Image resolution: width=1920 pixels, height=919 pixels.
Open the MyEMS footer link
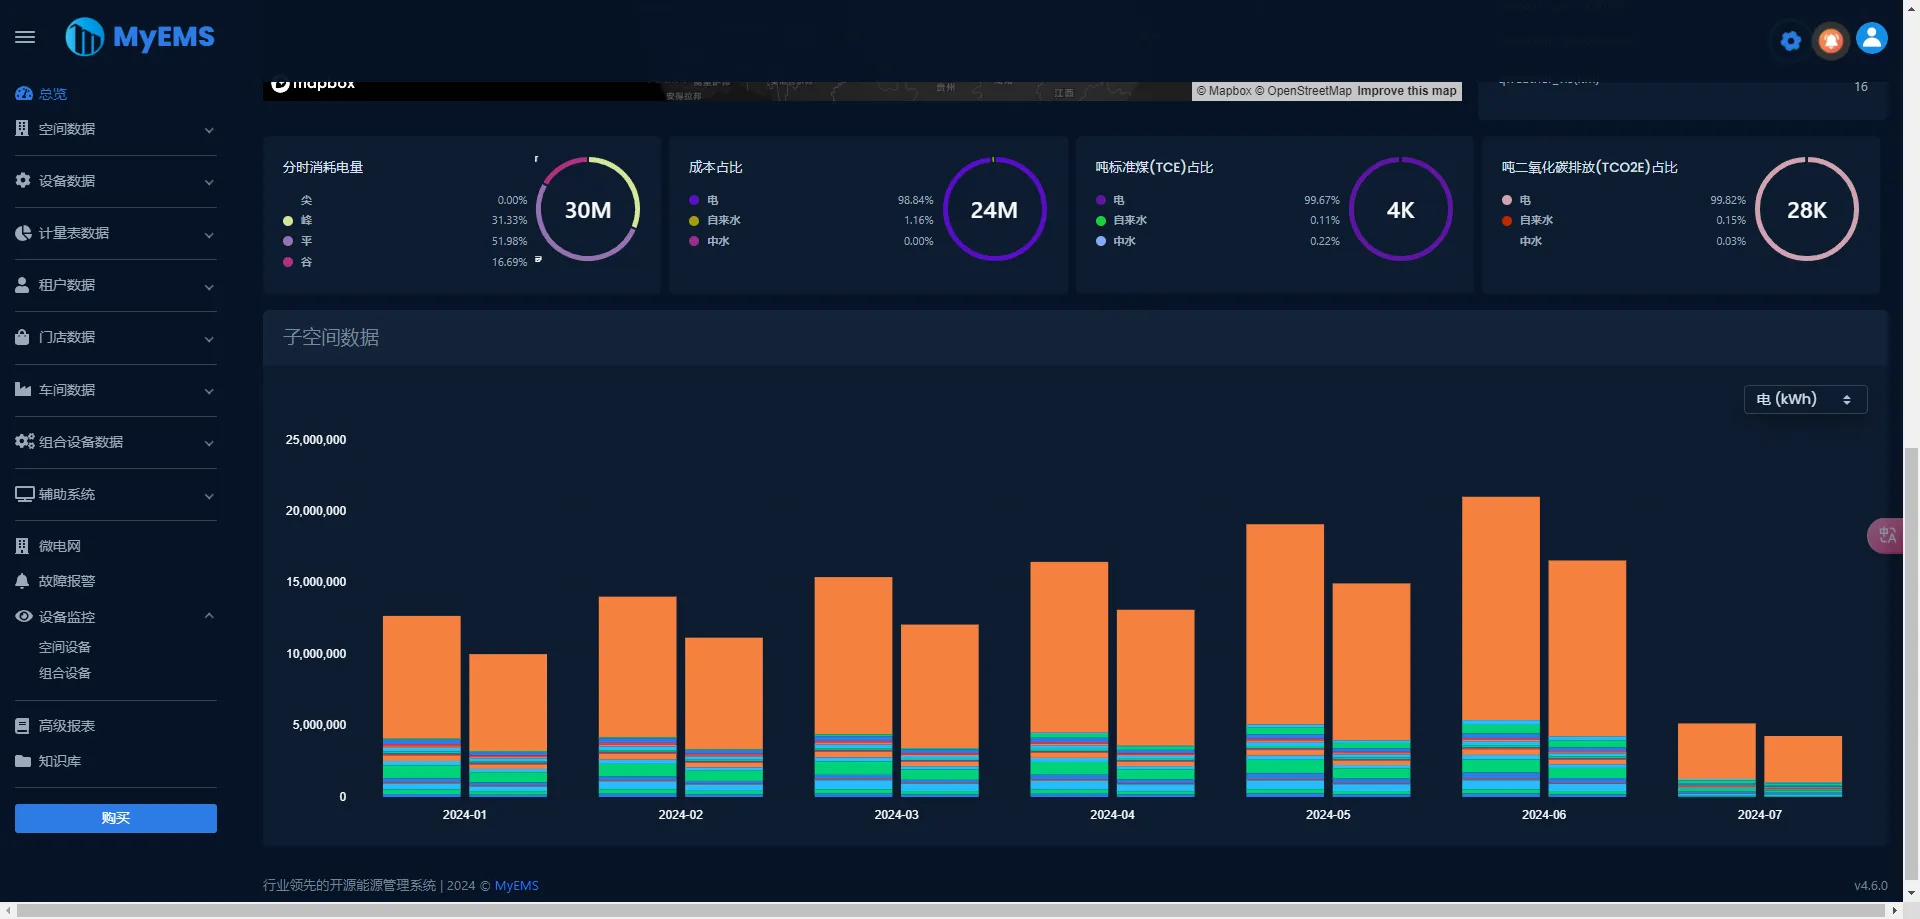tap(516, 885)
